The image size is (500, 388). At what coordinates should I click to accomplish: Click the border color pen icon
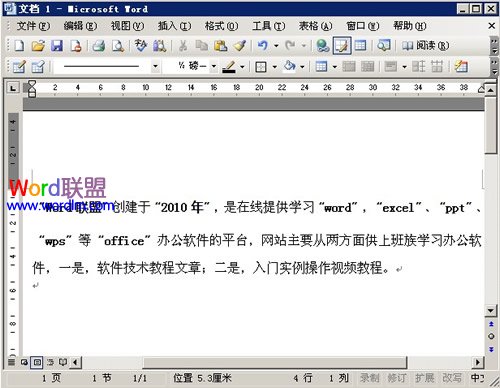point(229,67)
